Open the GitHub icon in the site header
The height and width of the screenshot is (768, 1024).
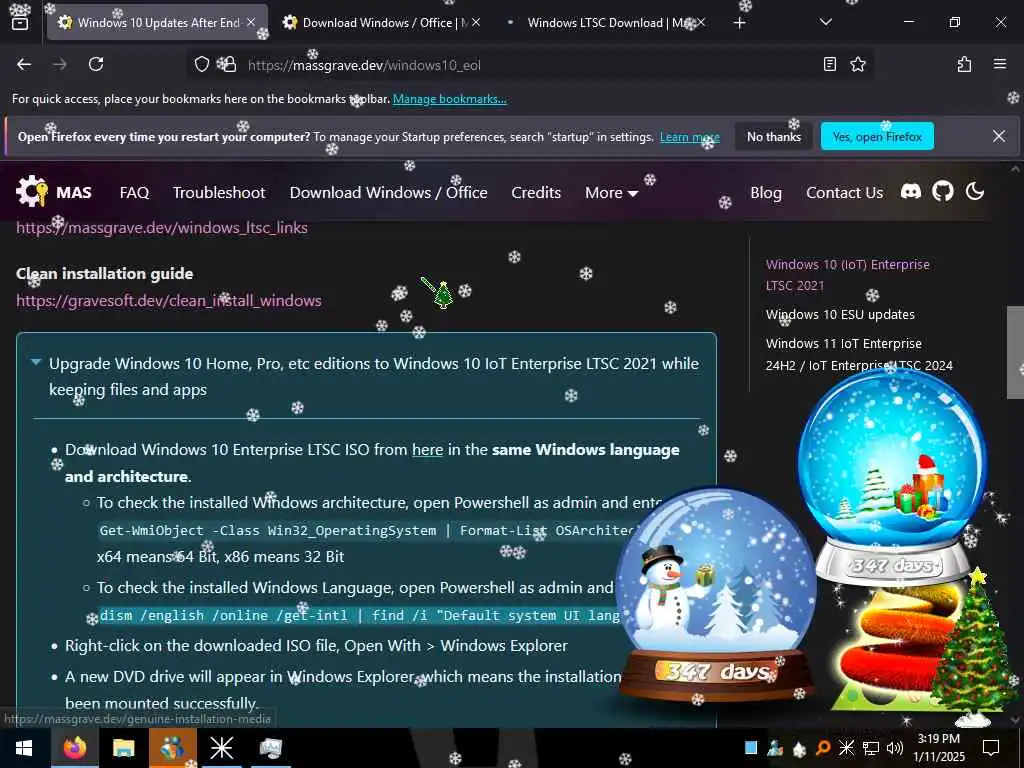[x=942, y=191]
